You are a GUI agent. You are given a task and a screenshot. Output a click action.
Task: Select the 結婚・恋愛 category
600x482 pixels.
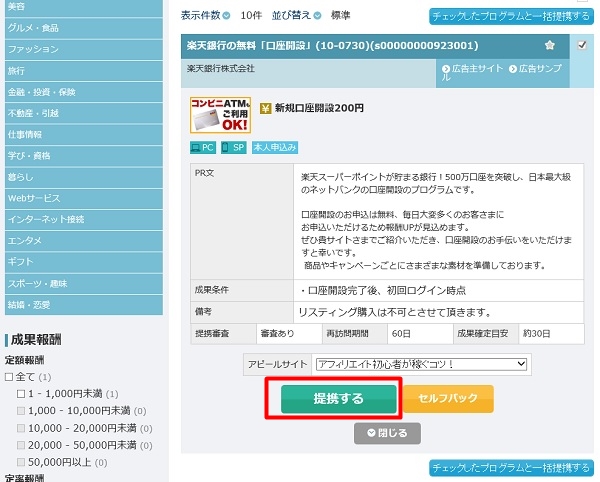84,305
